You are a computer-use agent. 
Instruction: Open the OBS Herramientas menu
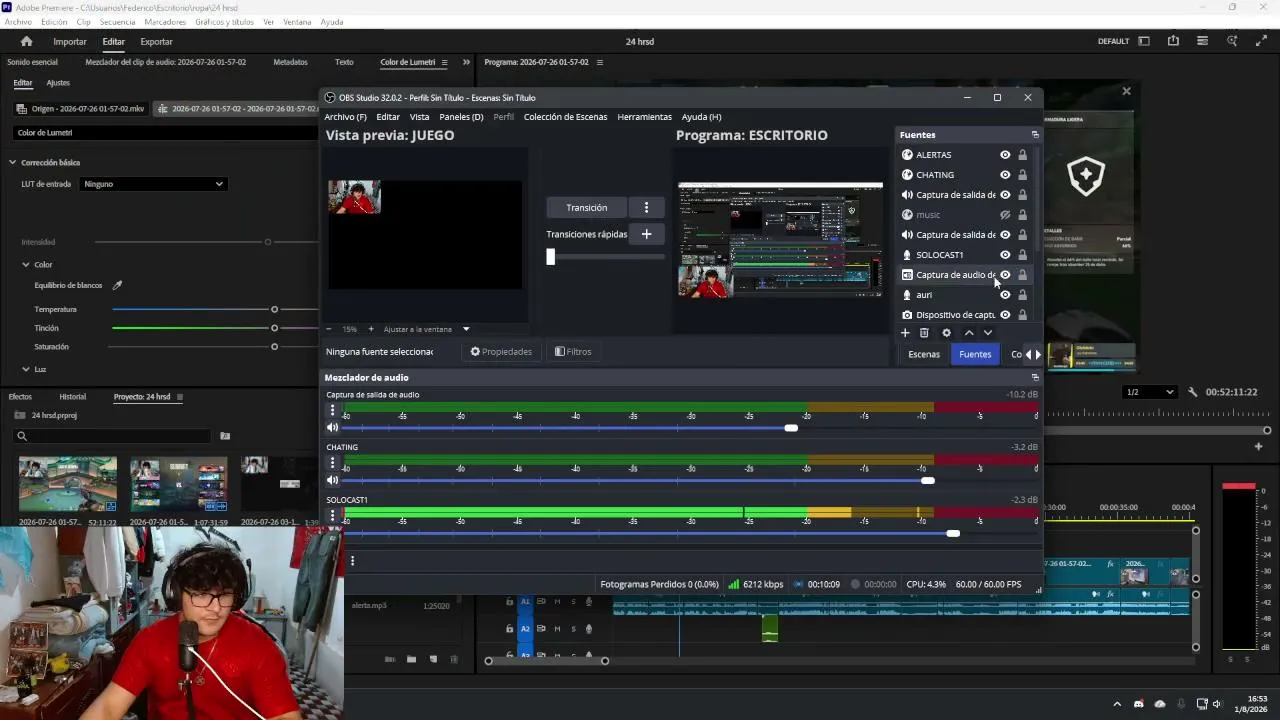[644, 117]
